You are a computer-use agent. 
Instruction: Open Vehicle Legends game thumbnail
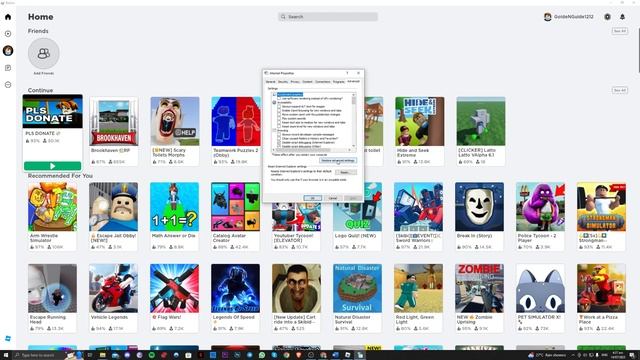[113, 288]
